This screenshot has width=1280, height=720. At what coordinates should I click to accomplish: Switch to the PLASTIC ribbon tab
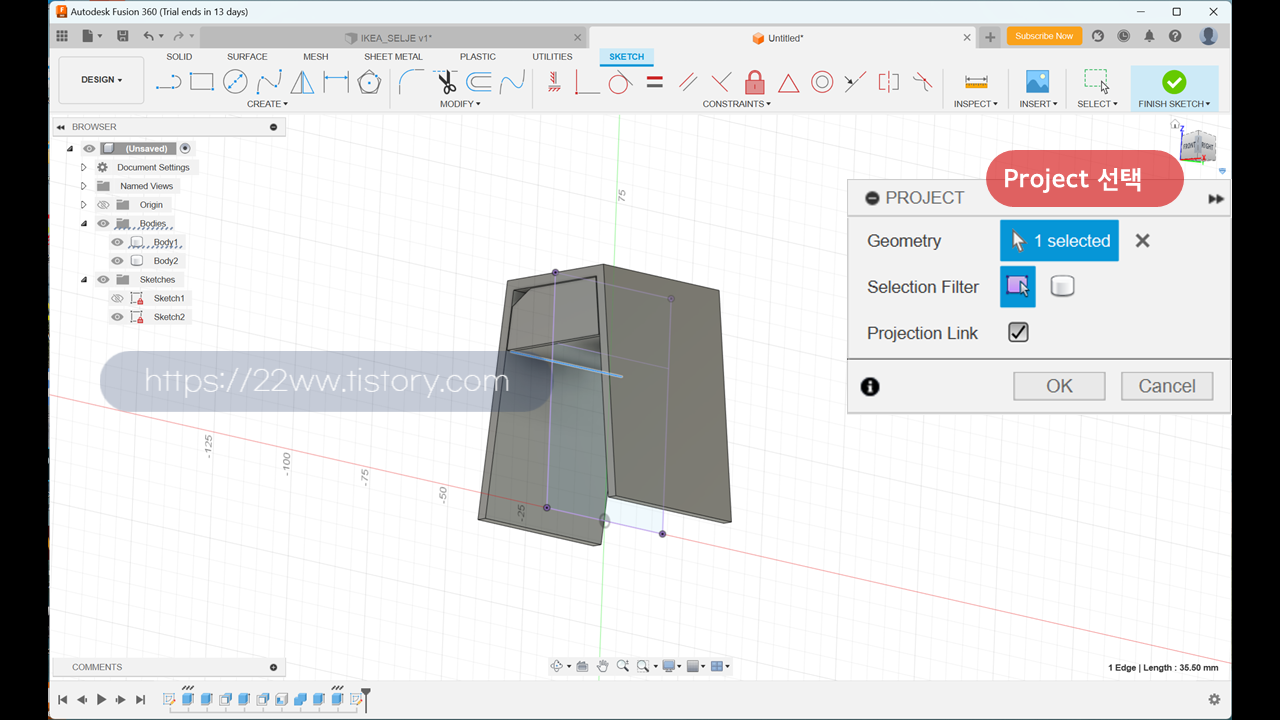pyautogui.click(x=478, y=57)
